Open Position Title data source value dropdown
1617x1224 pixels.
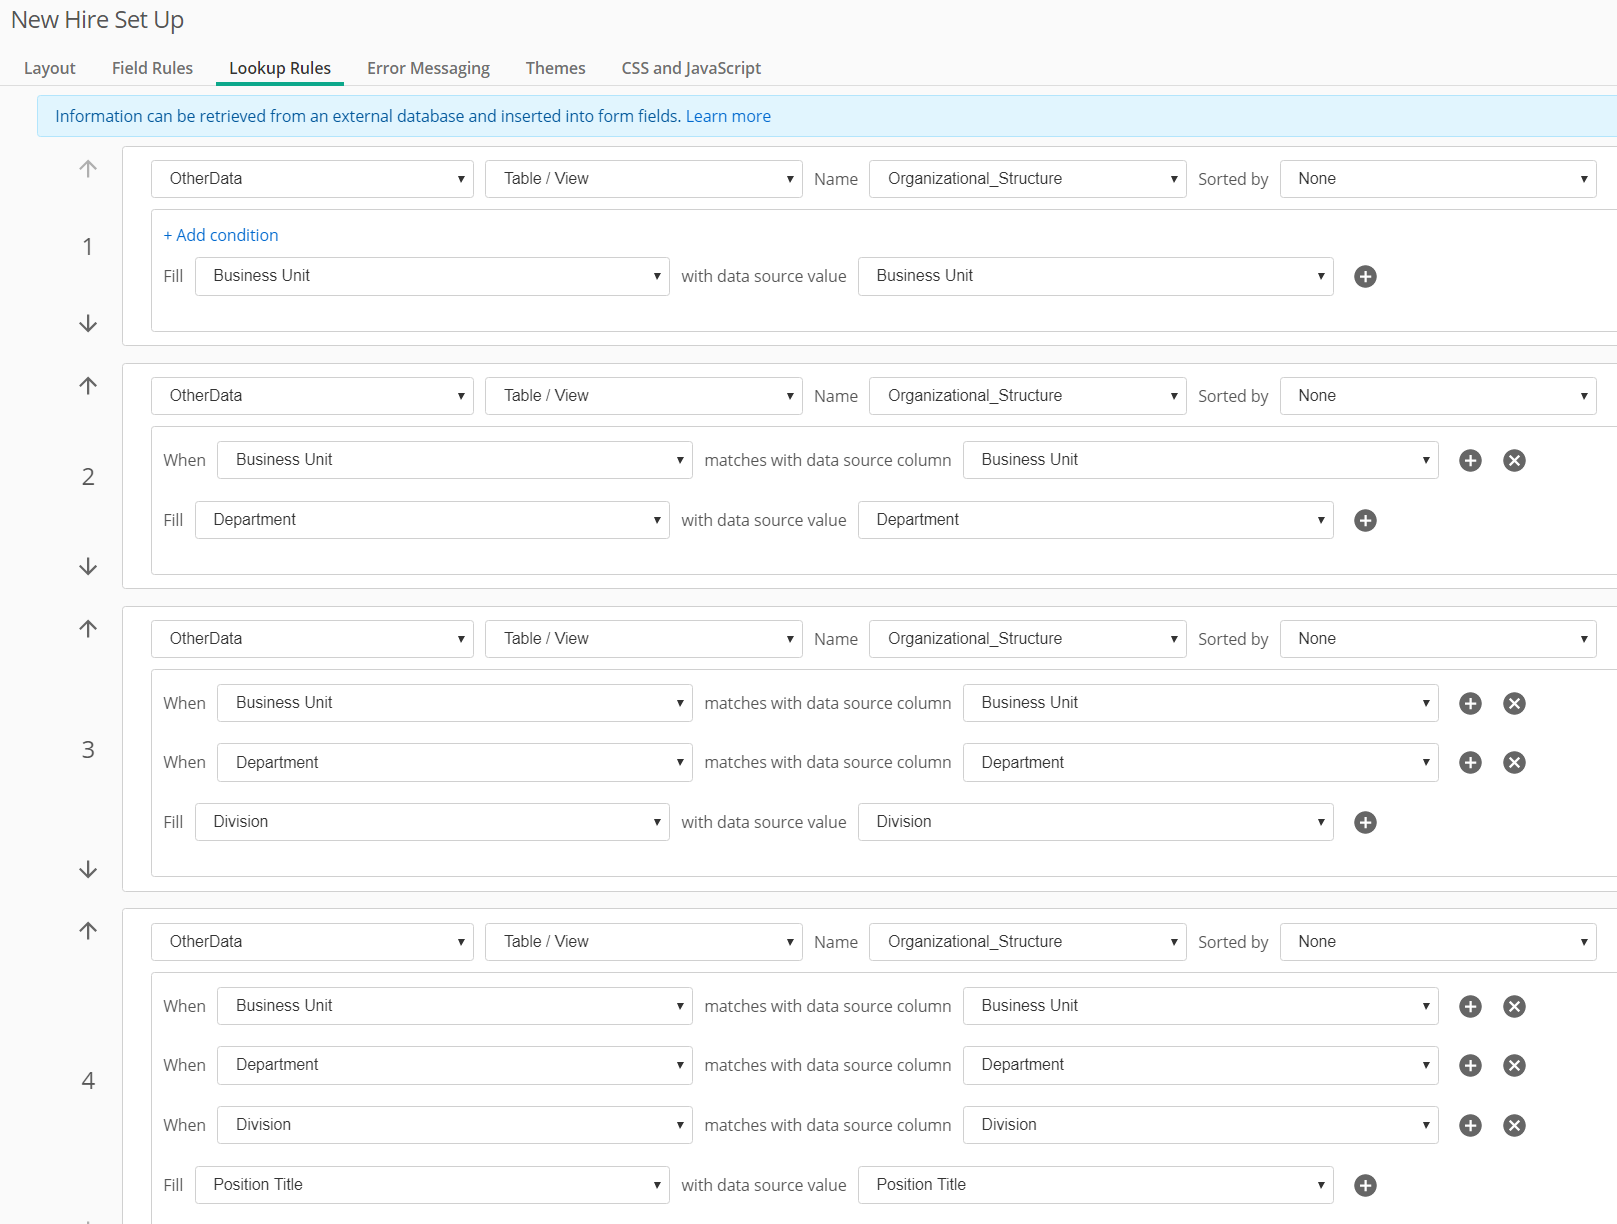pyautogui.click(x=1095, y=1185)
